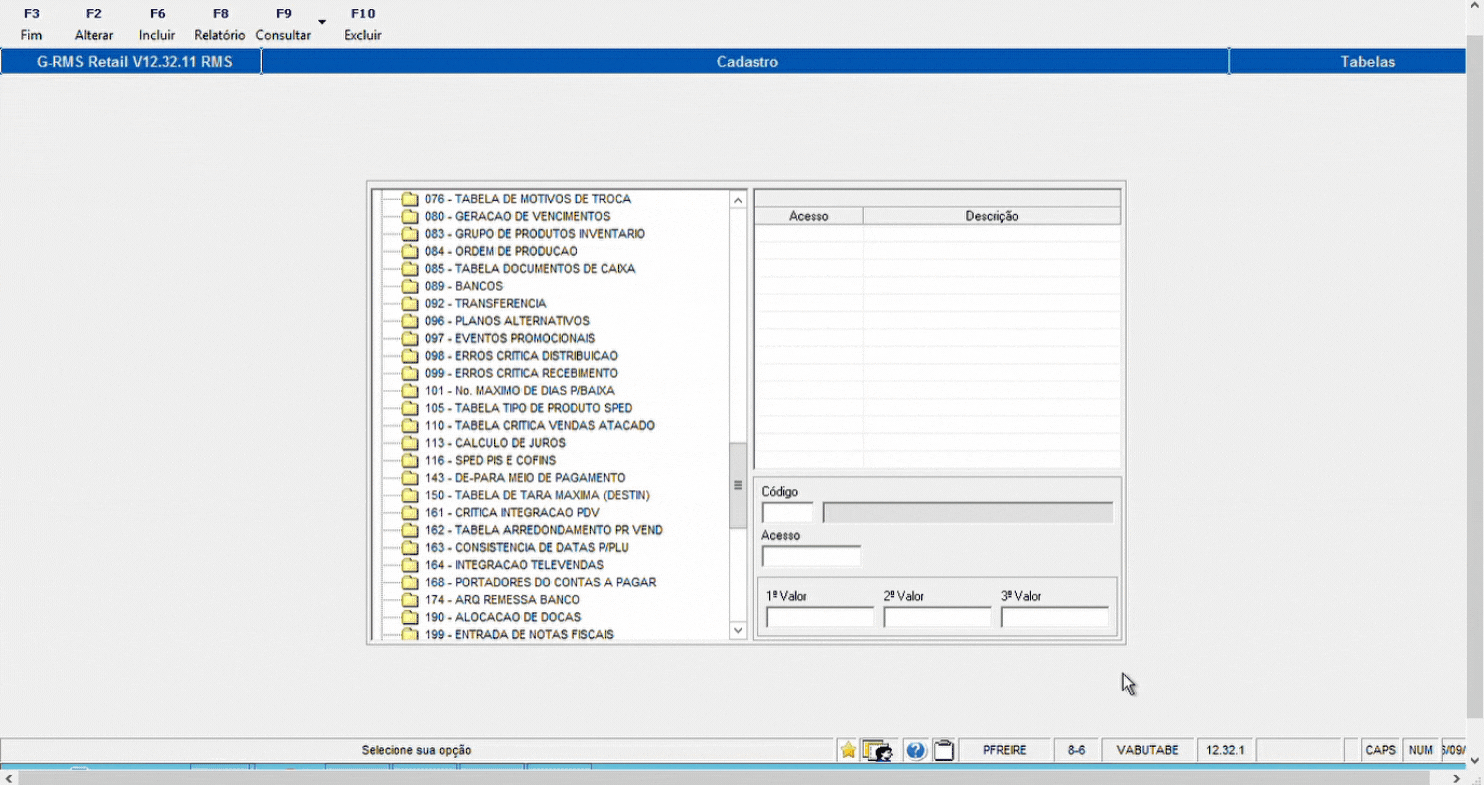
Task: Click folder icon of 096 - PLANOS ALTERNATIVOS
Action: click(410, 321)
